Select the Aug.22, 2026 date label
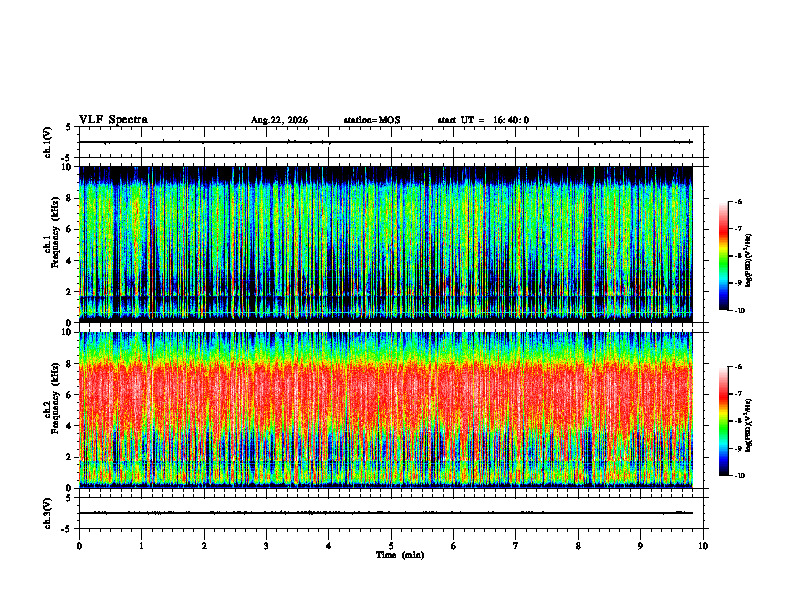This screenshot has width=792, height=612. 279,120
